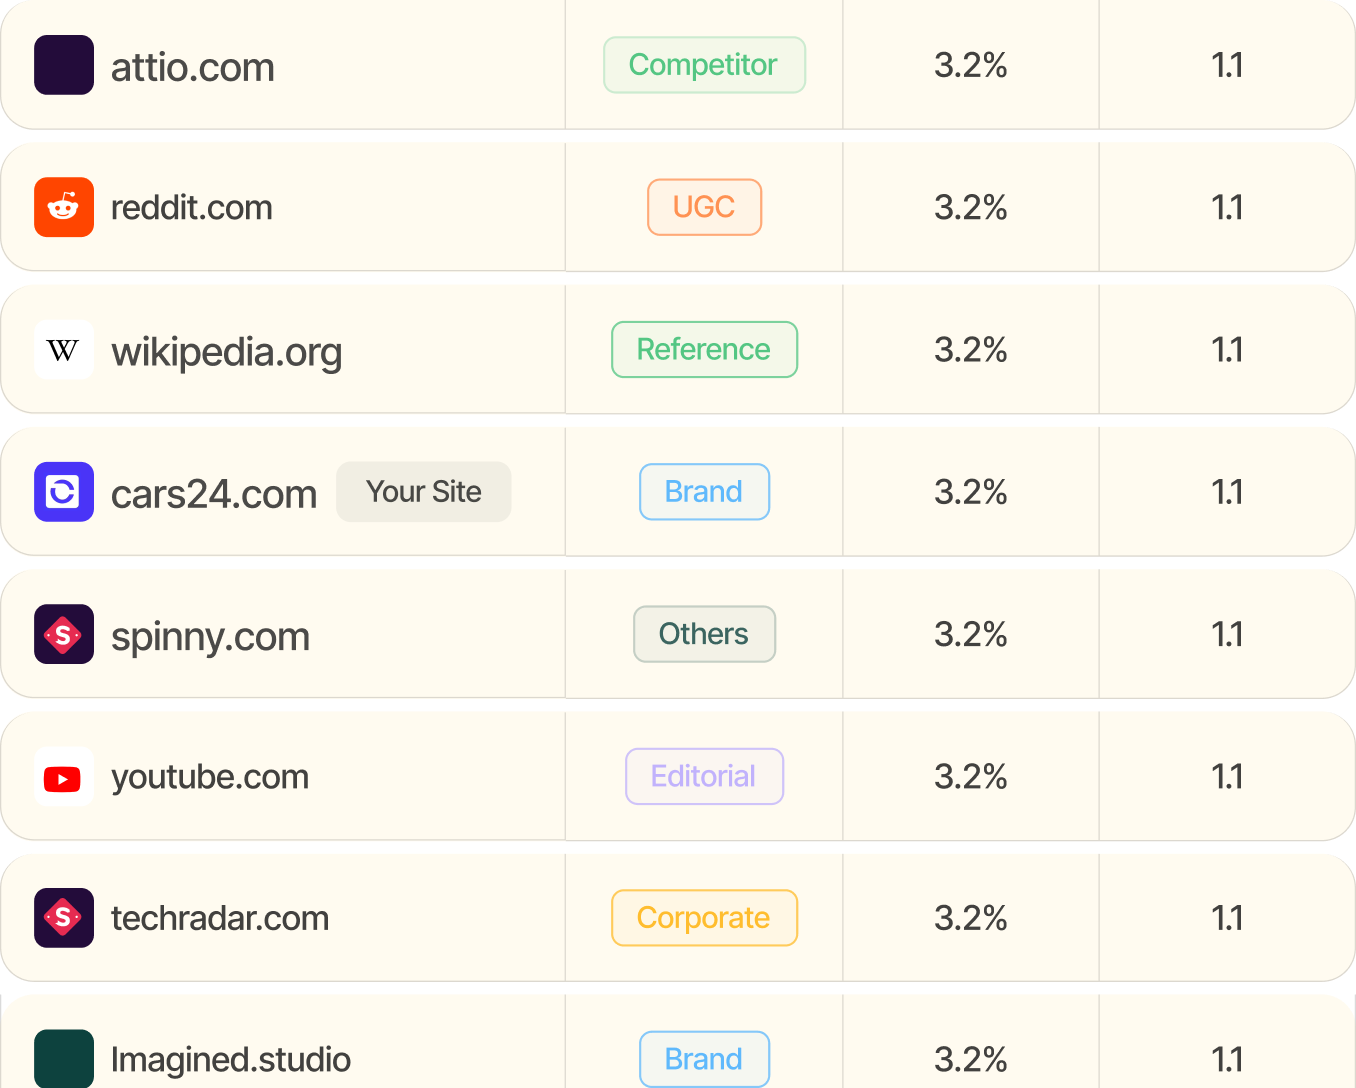Click the Reddit logo icon
1356x1088 pixels.
pos(64,207)
